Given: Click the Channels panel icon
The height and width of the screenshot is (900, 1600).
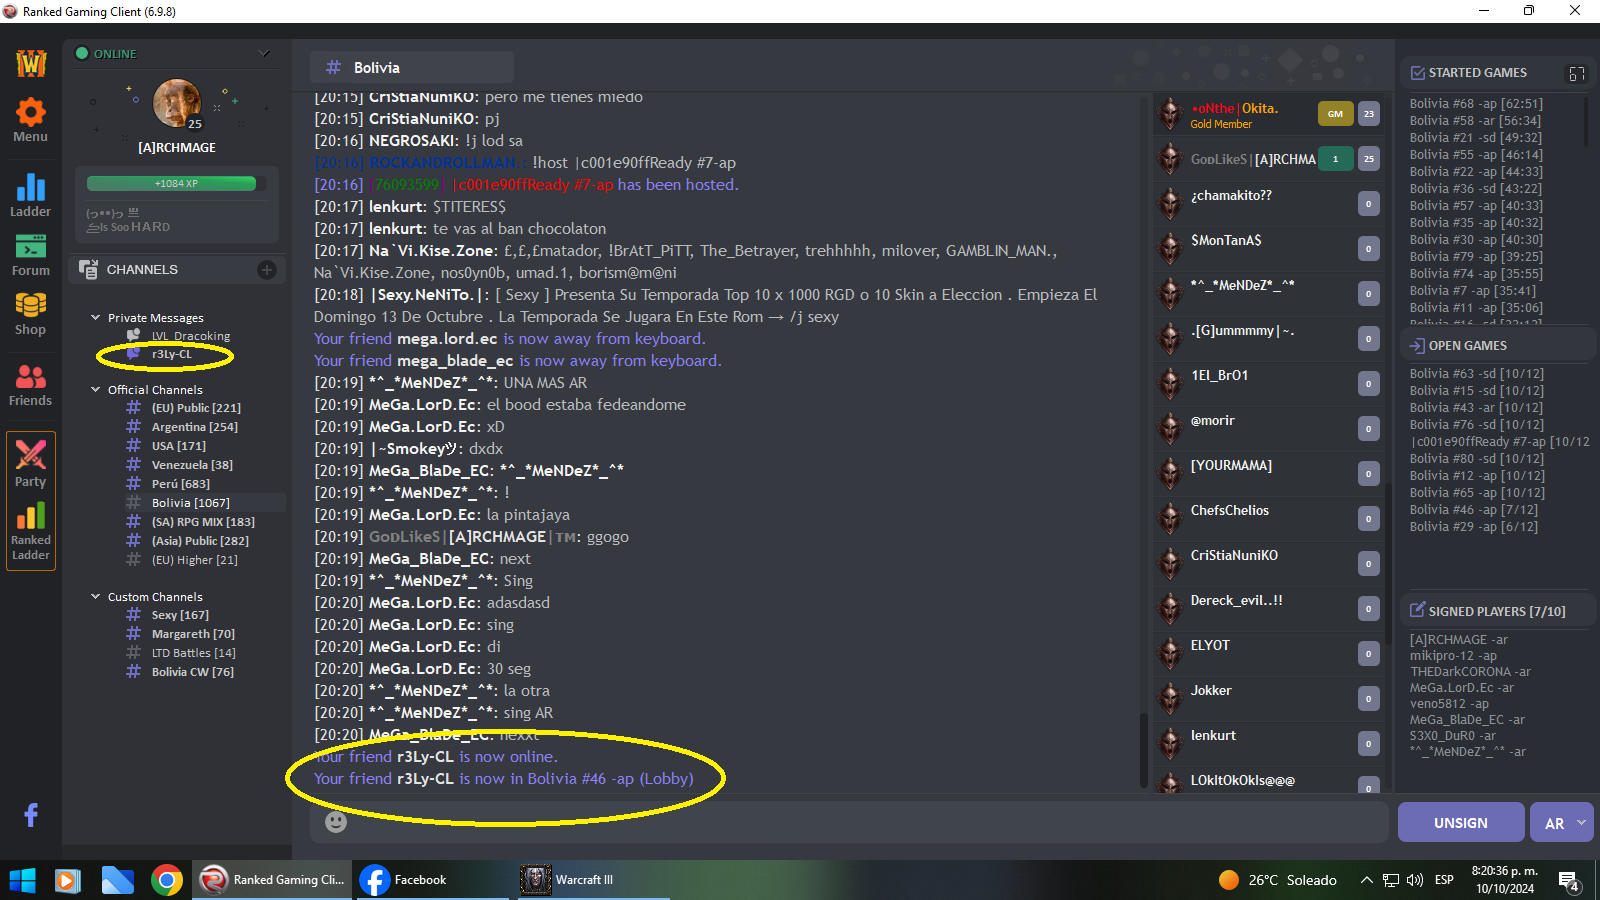Looking at the screenshot, I should tap(88, 269).
